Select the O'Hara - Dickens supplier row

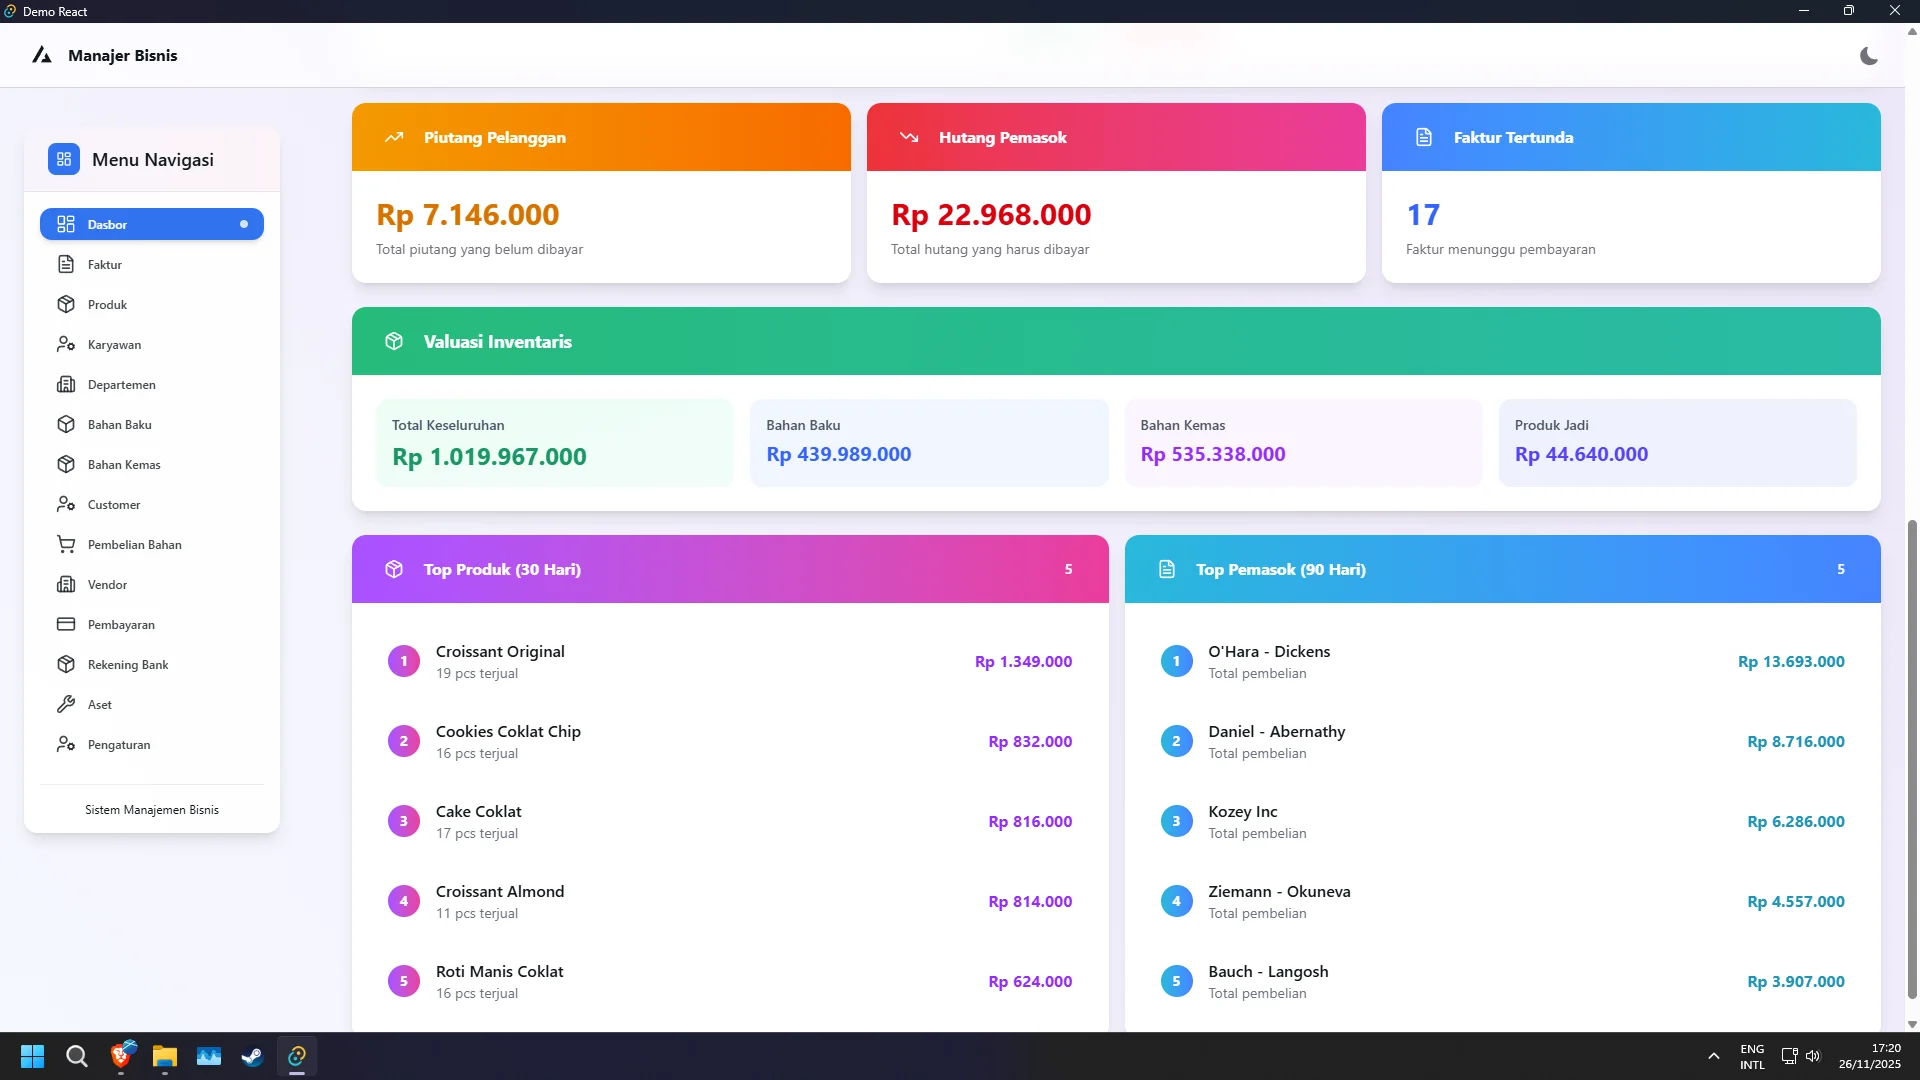1501,661
